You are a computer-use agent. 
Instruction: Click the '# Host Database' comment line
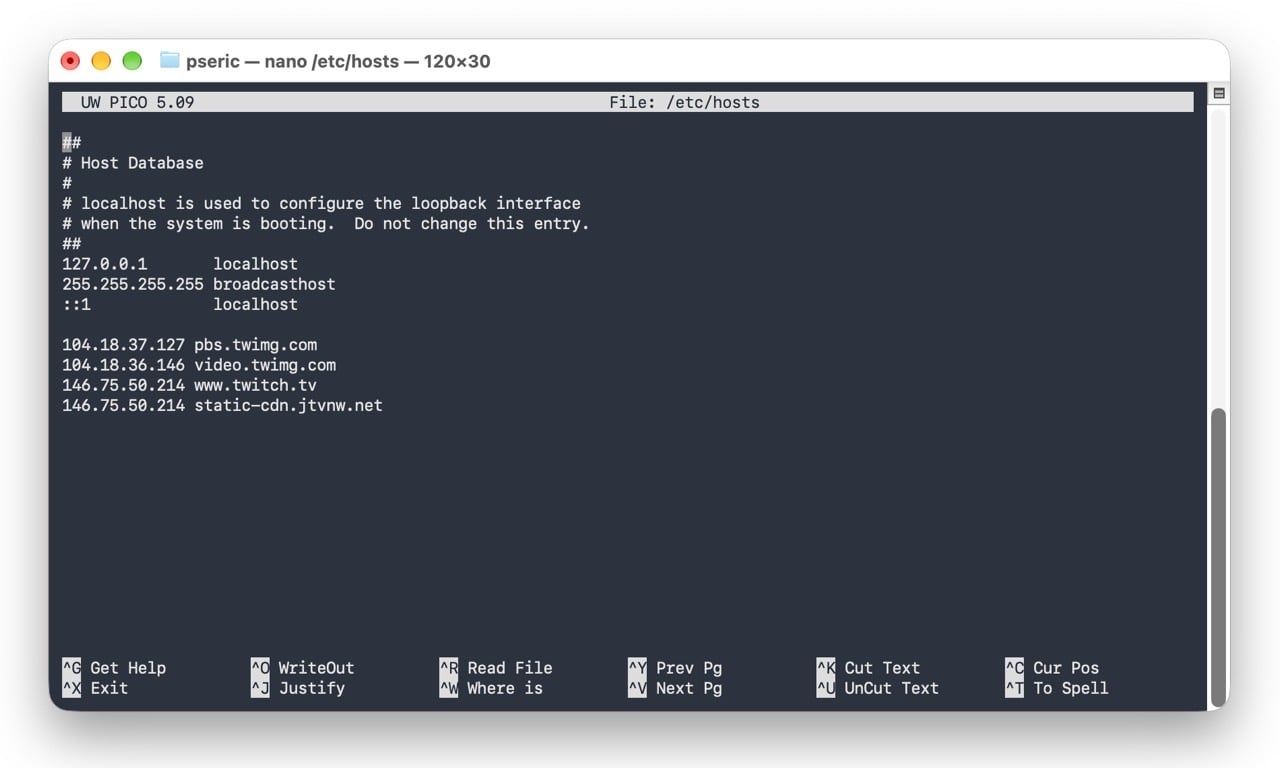coord(133,163)
